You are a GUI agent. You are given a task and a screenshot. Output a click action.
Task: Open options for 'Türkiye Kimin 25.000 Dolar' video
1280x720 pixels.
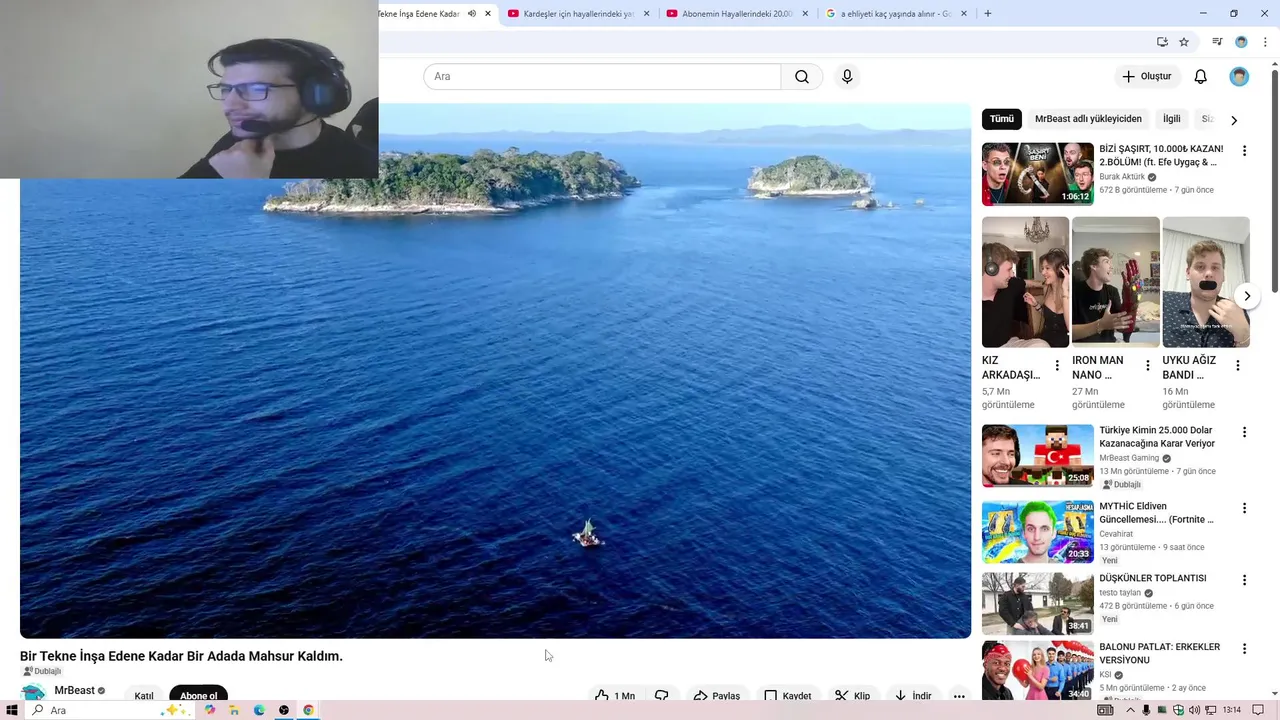(1245, 433)
